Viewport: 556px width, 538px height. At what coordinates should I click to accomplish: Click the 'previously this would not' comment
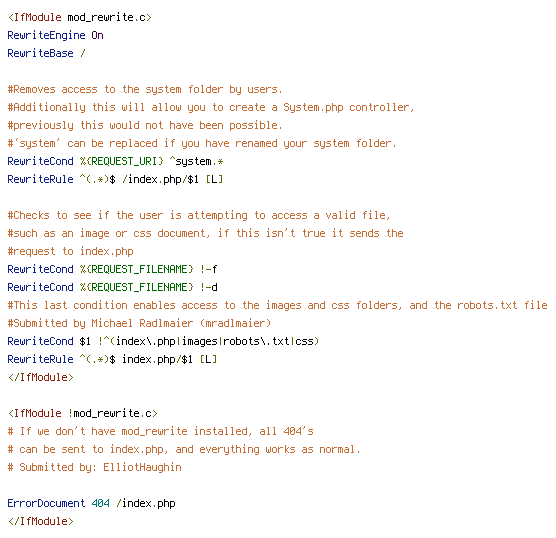point(145,126)
